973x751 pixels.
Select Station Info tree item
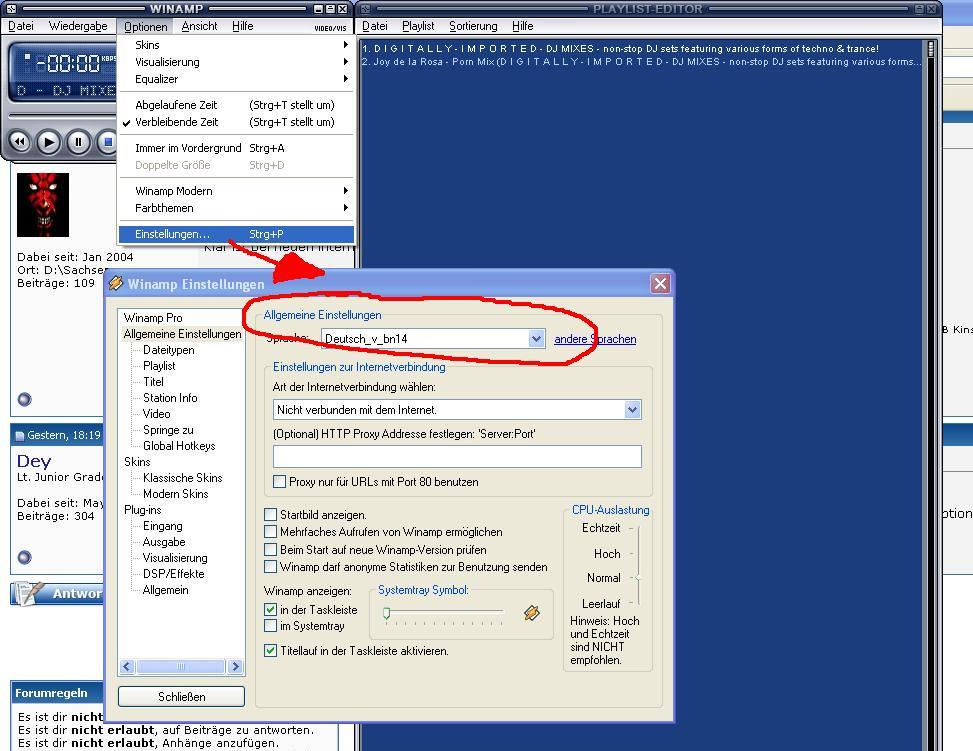170,398
